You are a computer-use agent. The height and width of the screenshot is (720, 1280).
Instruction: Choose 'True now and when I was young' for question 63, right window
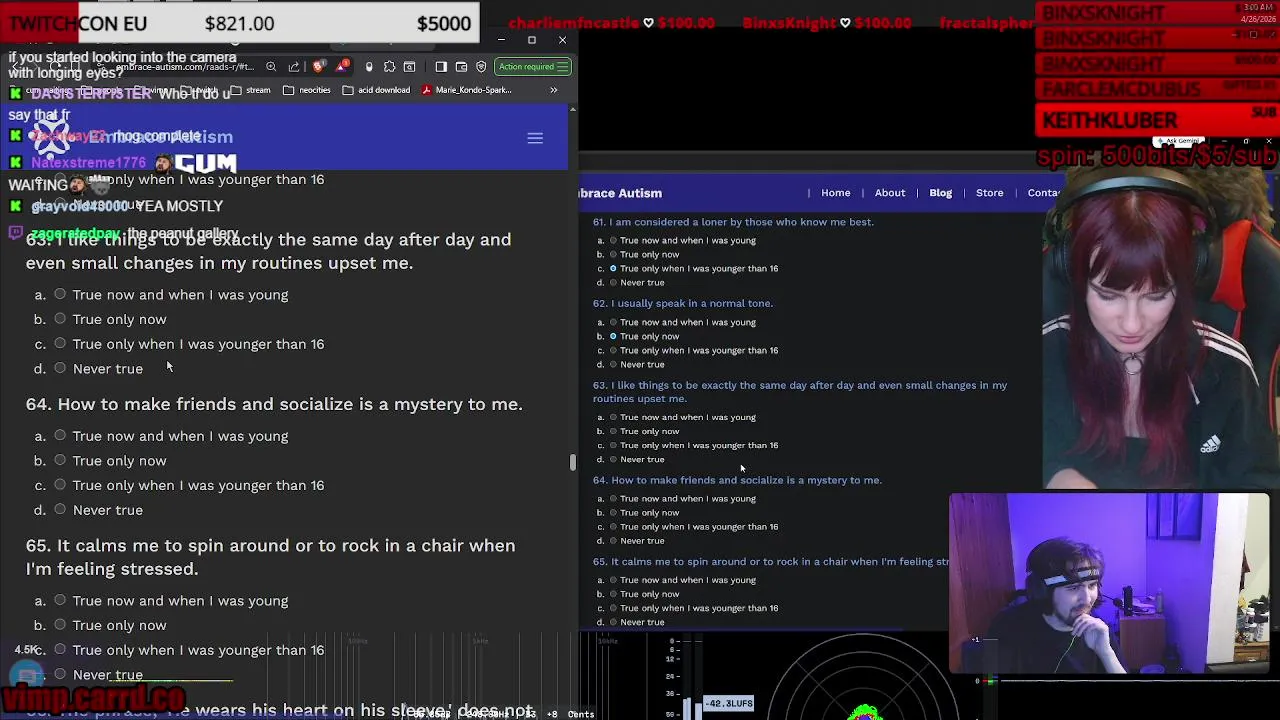tap(613, 417)
